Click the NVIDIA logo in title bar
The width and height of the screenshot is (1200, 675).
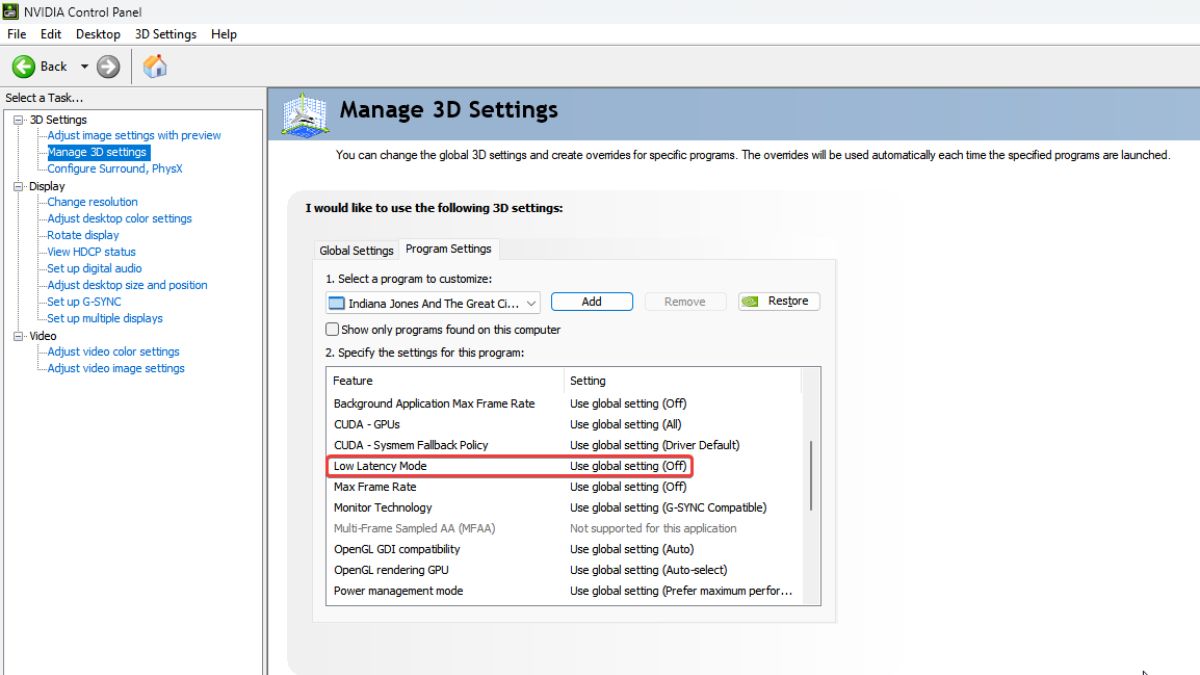coord(11,12)
